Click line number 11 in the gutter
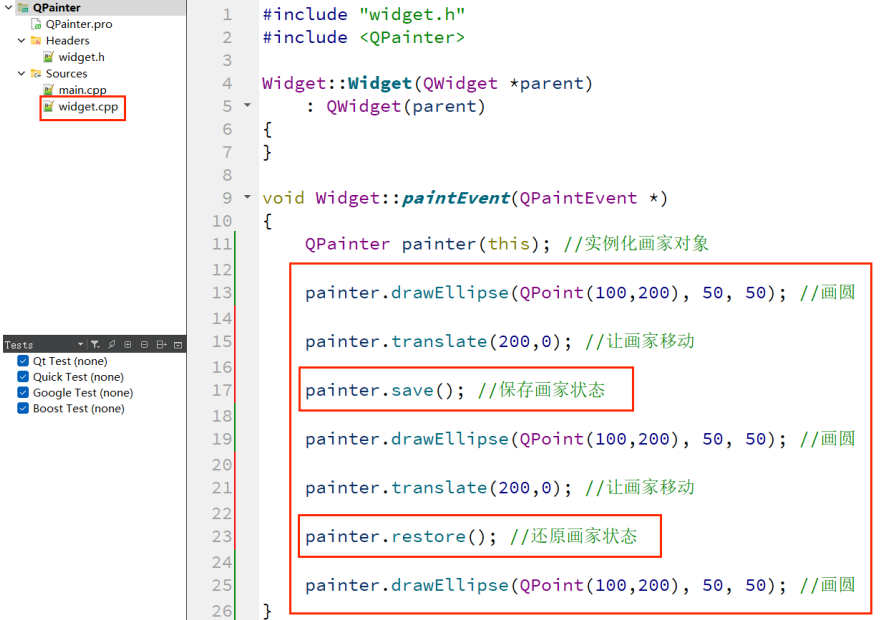 [222, 243]
